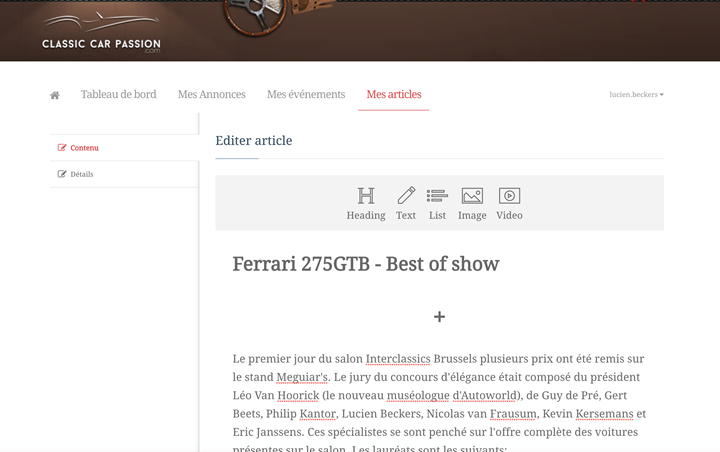Image resolution: width=720 pixels, height=452 pixels.
Task: Insert a Text block with pencil icon
Action: click(406, 203)
